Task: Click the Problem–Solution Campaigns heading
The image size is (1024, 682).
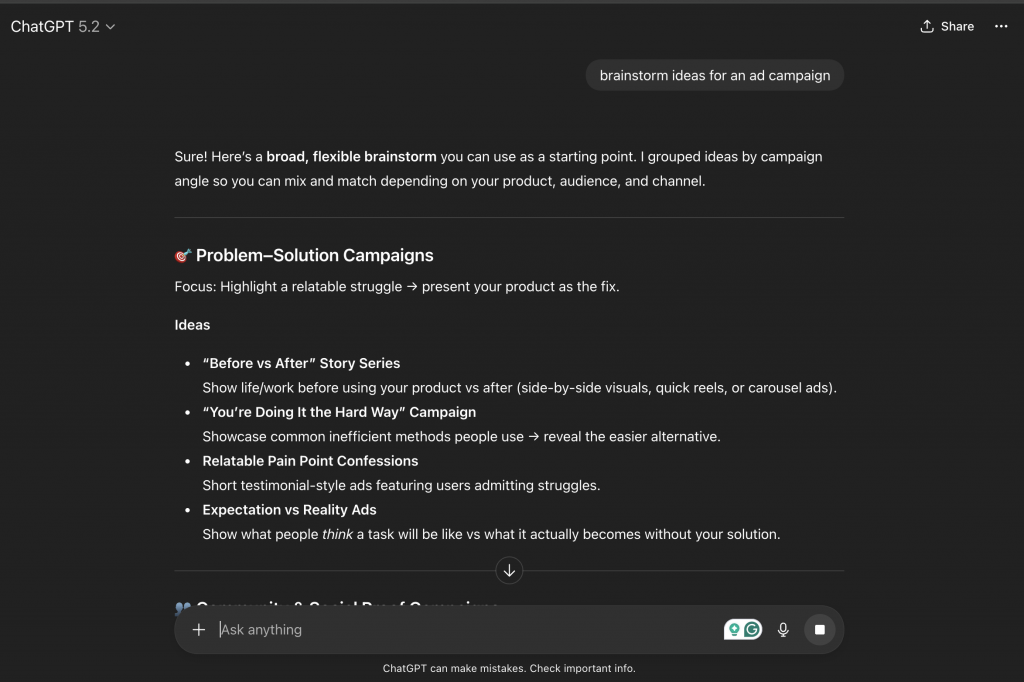Action: click(304, 255)
